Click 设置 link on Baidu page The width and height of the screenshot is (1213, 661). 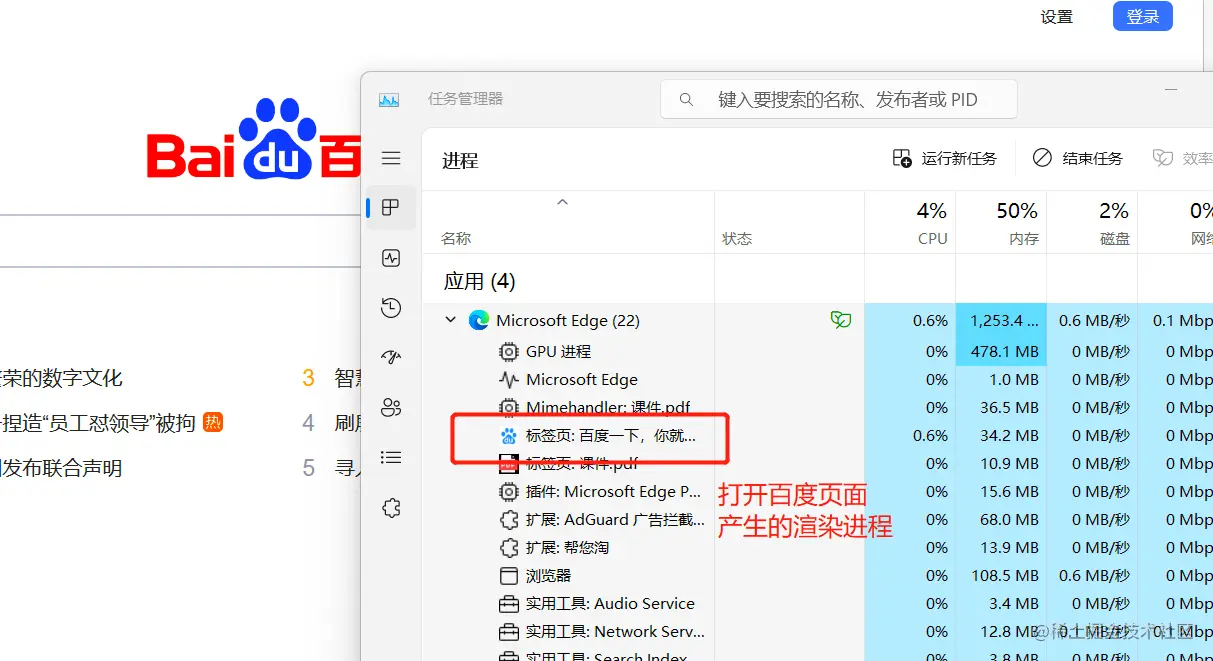1056,16
